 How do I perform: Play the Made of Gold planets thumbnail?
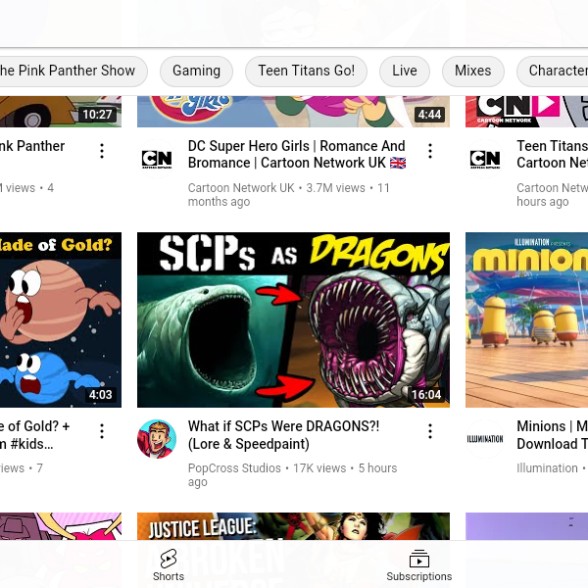point(61,320)
